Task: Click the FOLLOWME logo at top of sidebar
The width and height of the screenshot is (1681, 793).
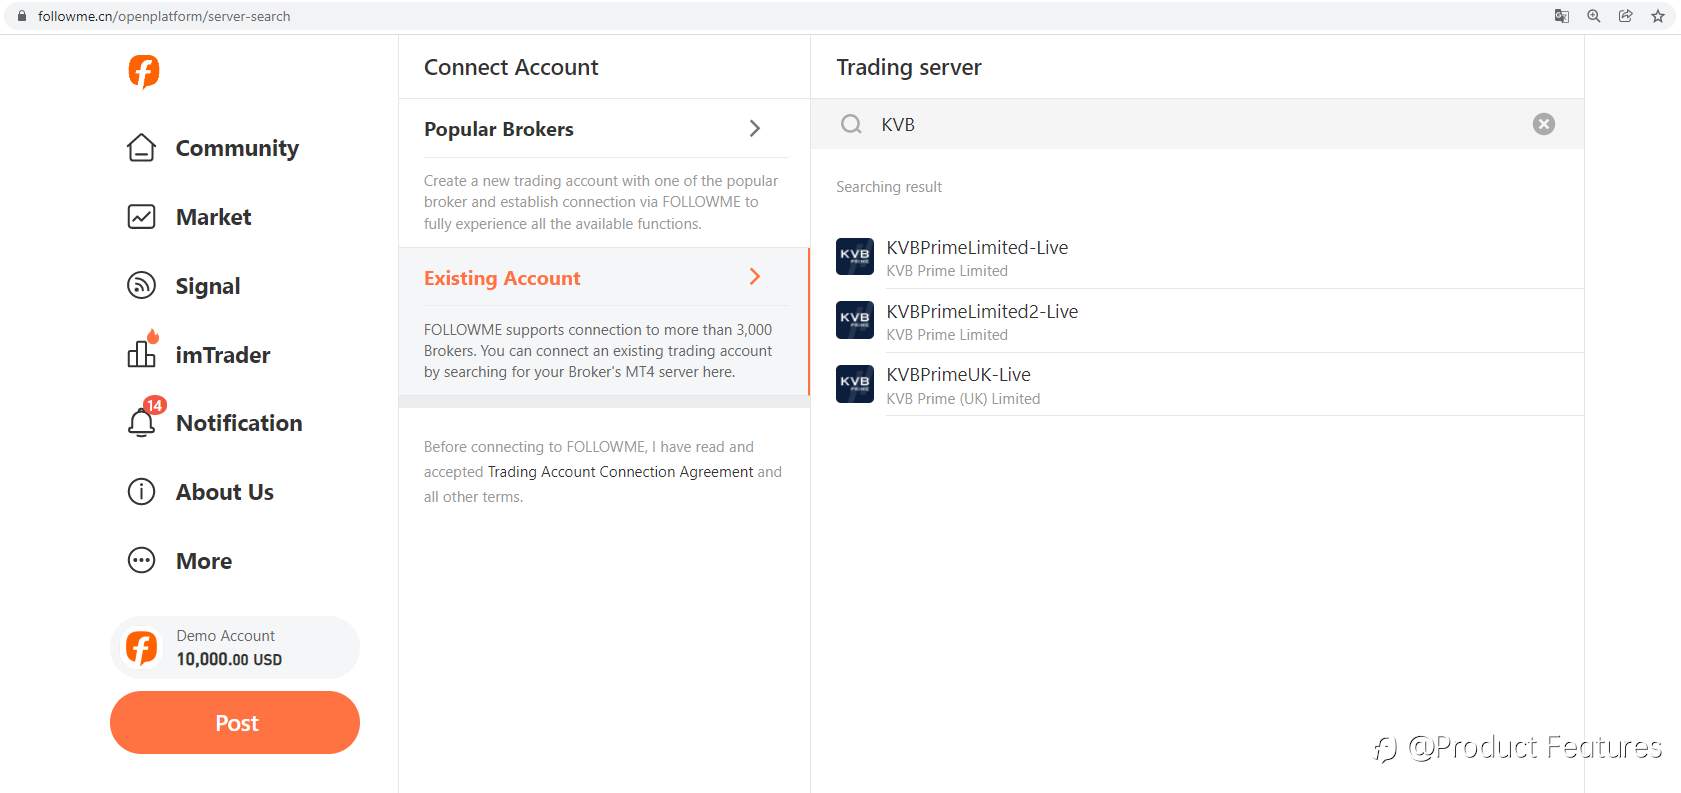Action: point(143,71)
